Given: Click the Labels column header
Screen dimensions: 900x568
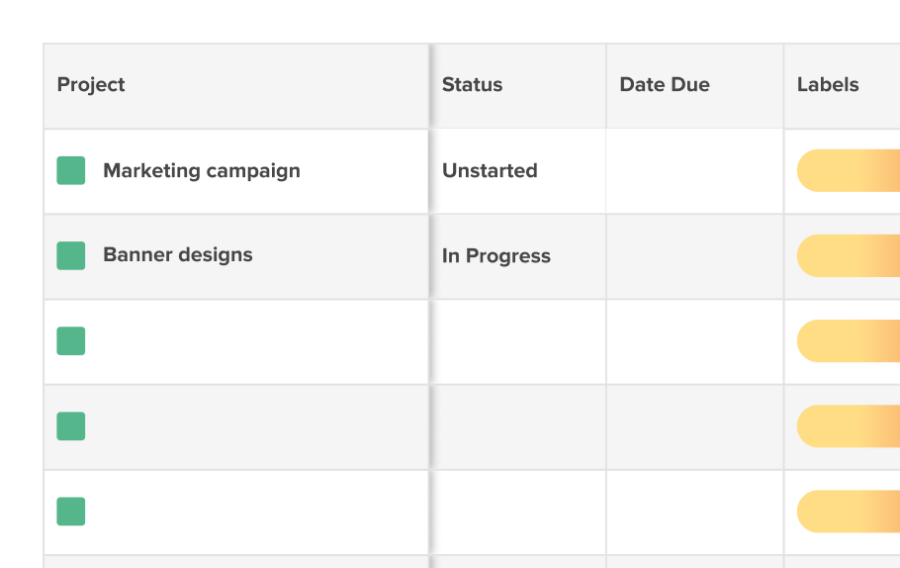Looking at the screenshot, I should 827,85.
